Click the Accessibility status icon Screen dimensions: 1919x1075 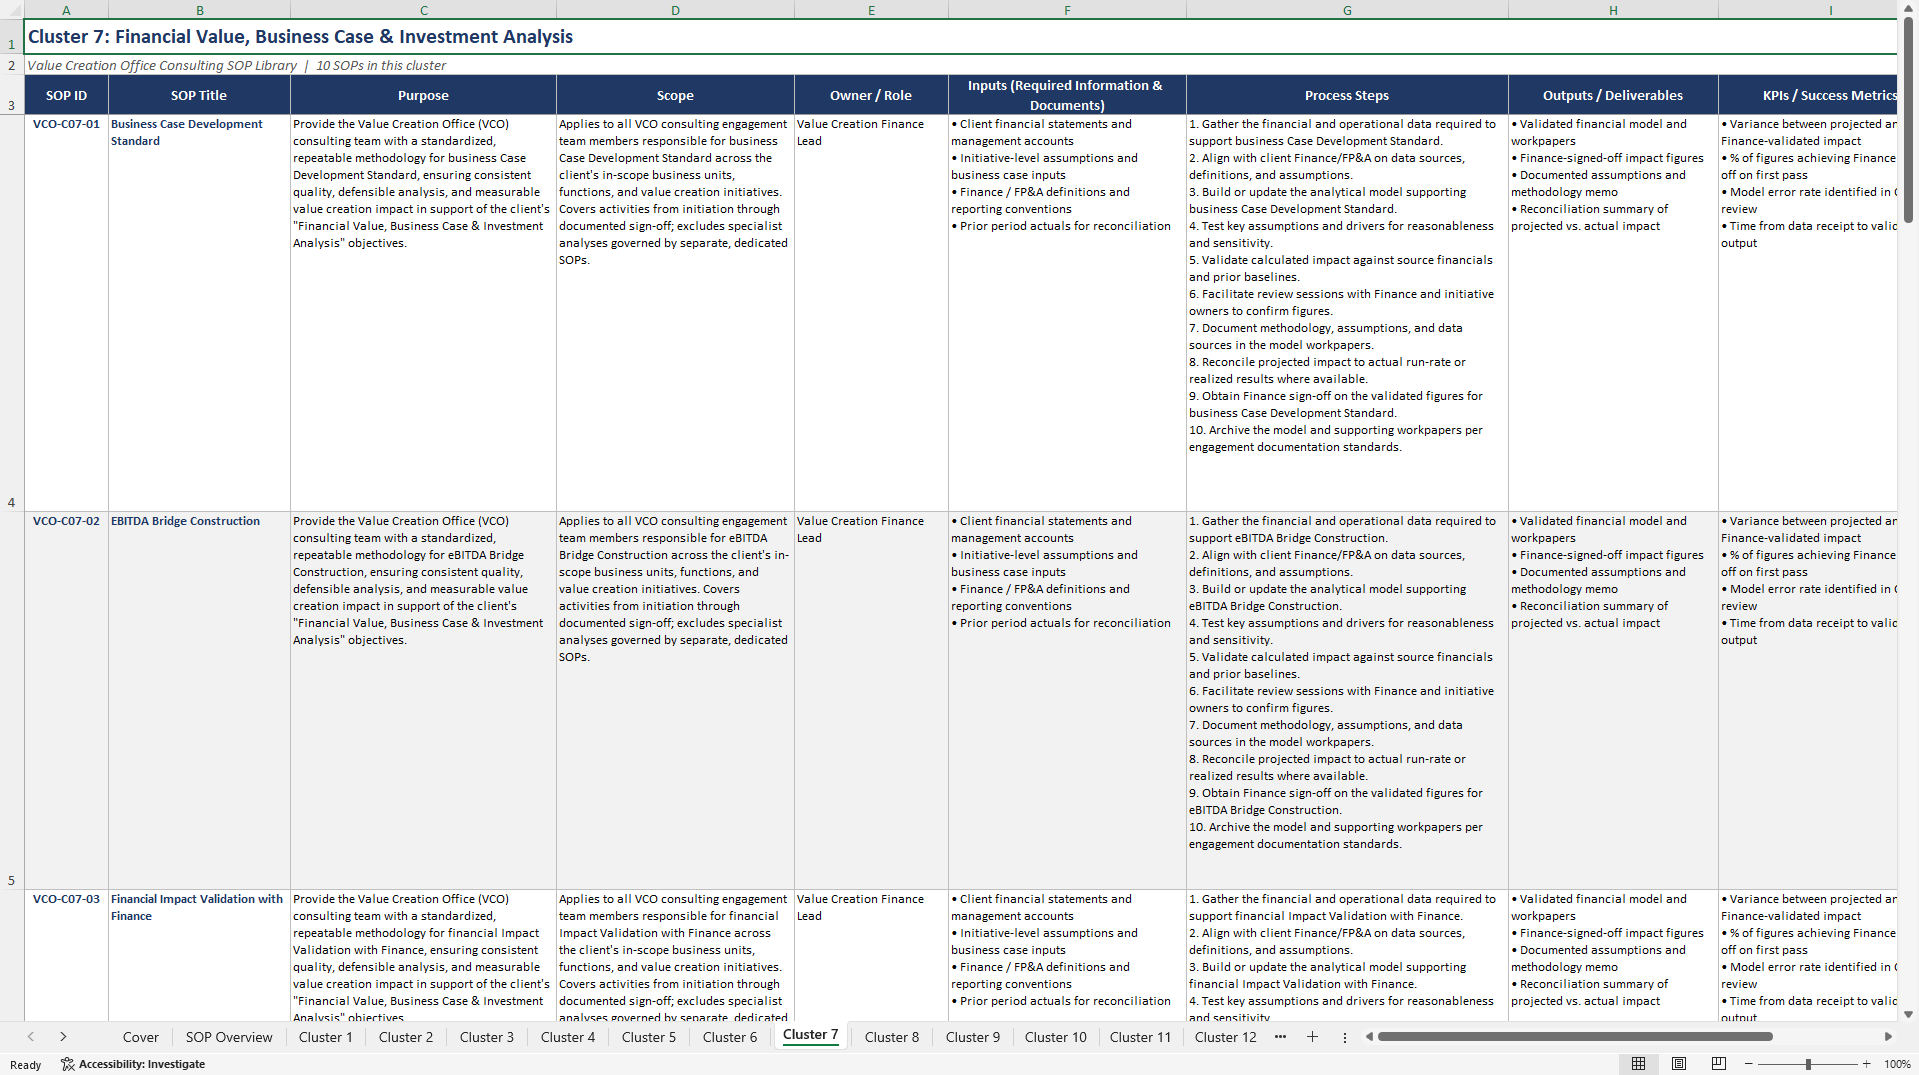(x=68, y=1064)
